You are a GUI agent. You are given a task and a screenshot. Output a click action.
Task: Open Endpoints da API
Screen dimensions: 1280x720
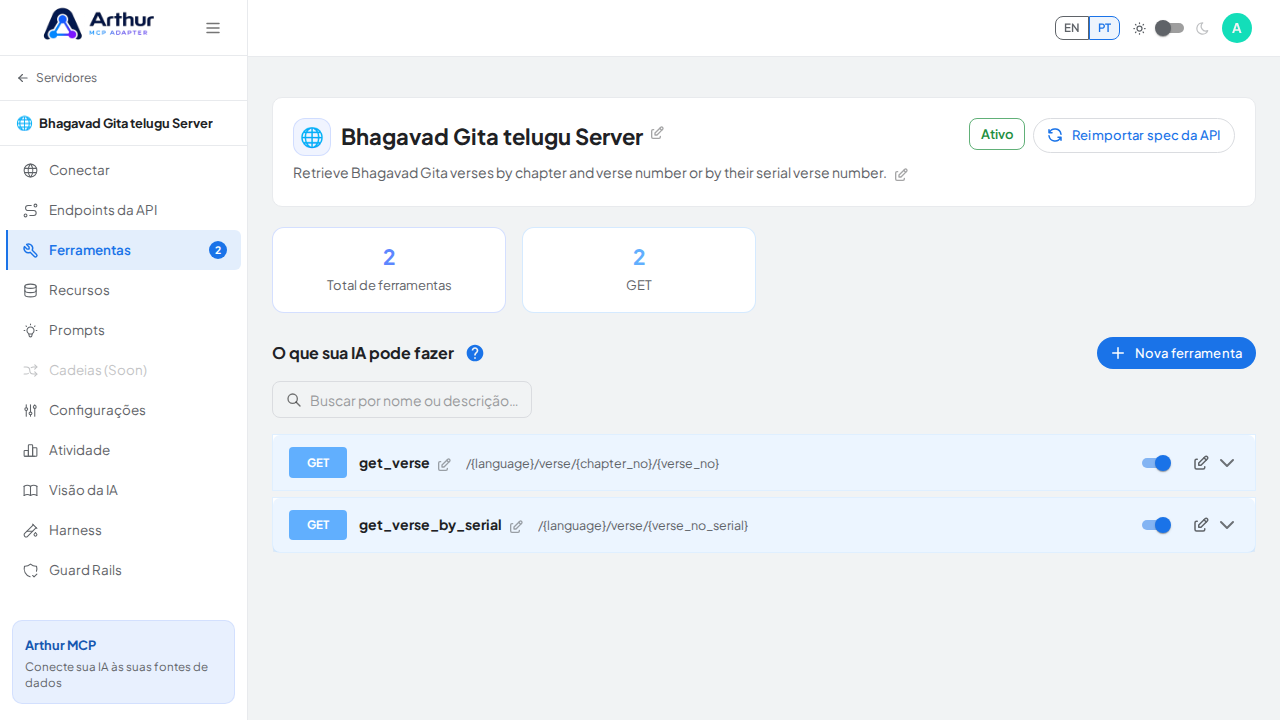click(123, 210)
